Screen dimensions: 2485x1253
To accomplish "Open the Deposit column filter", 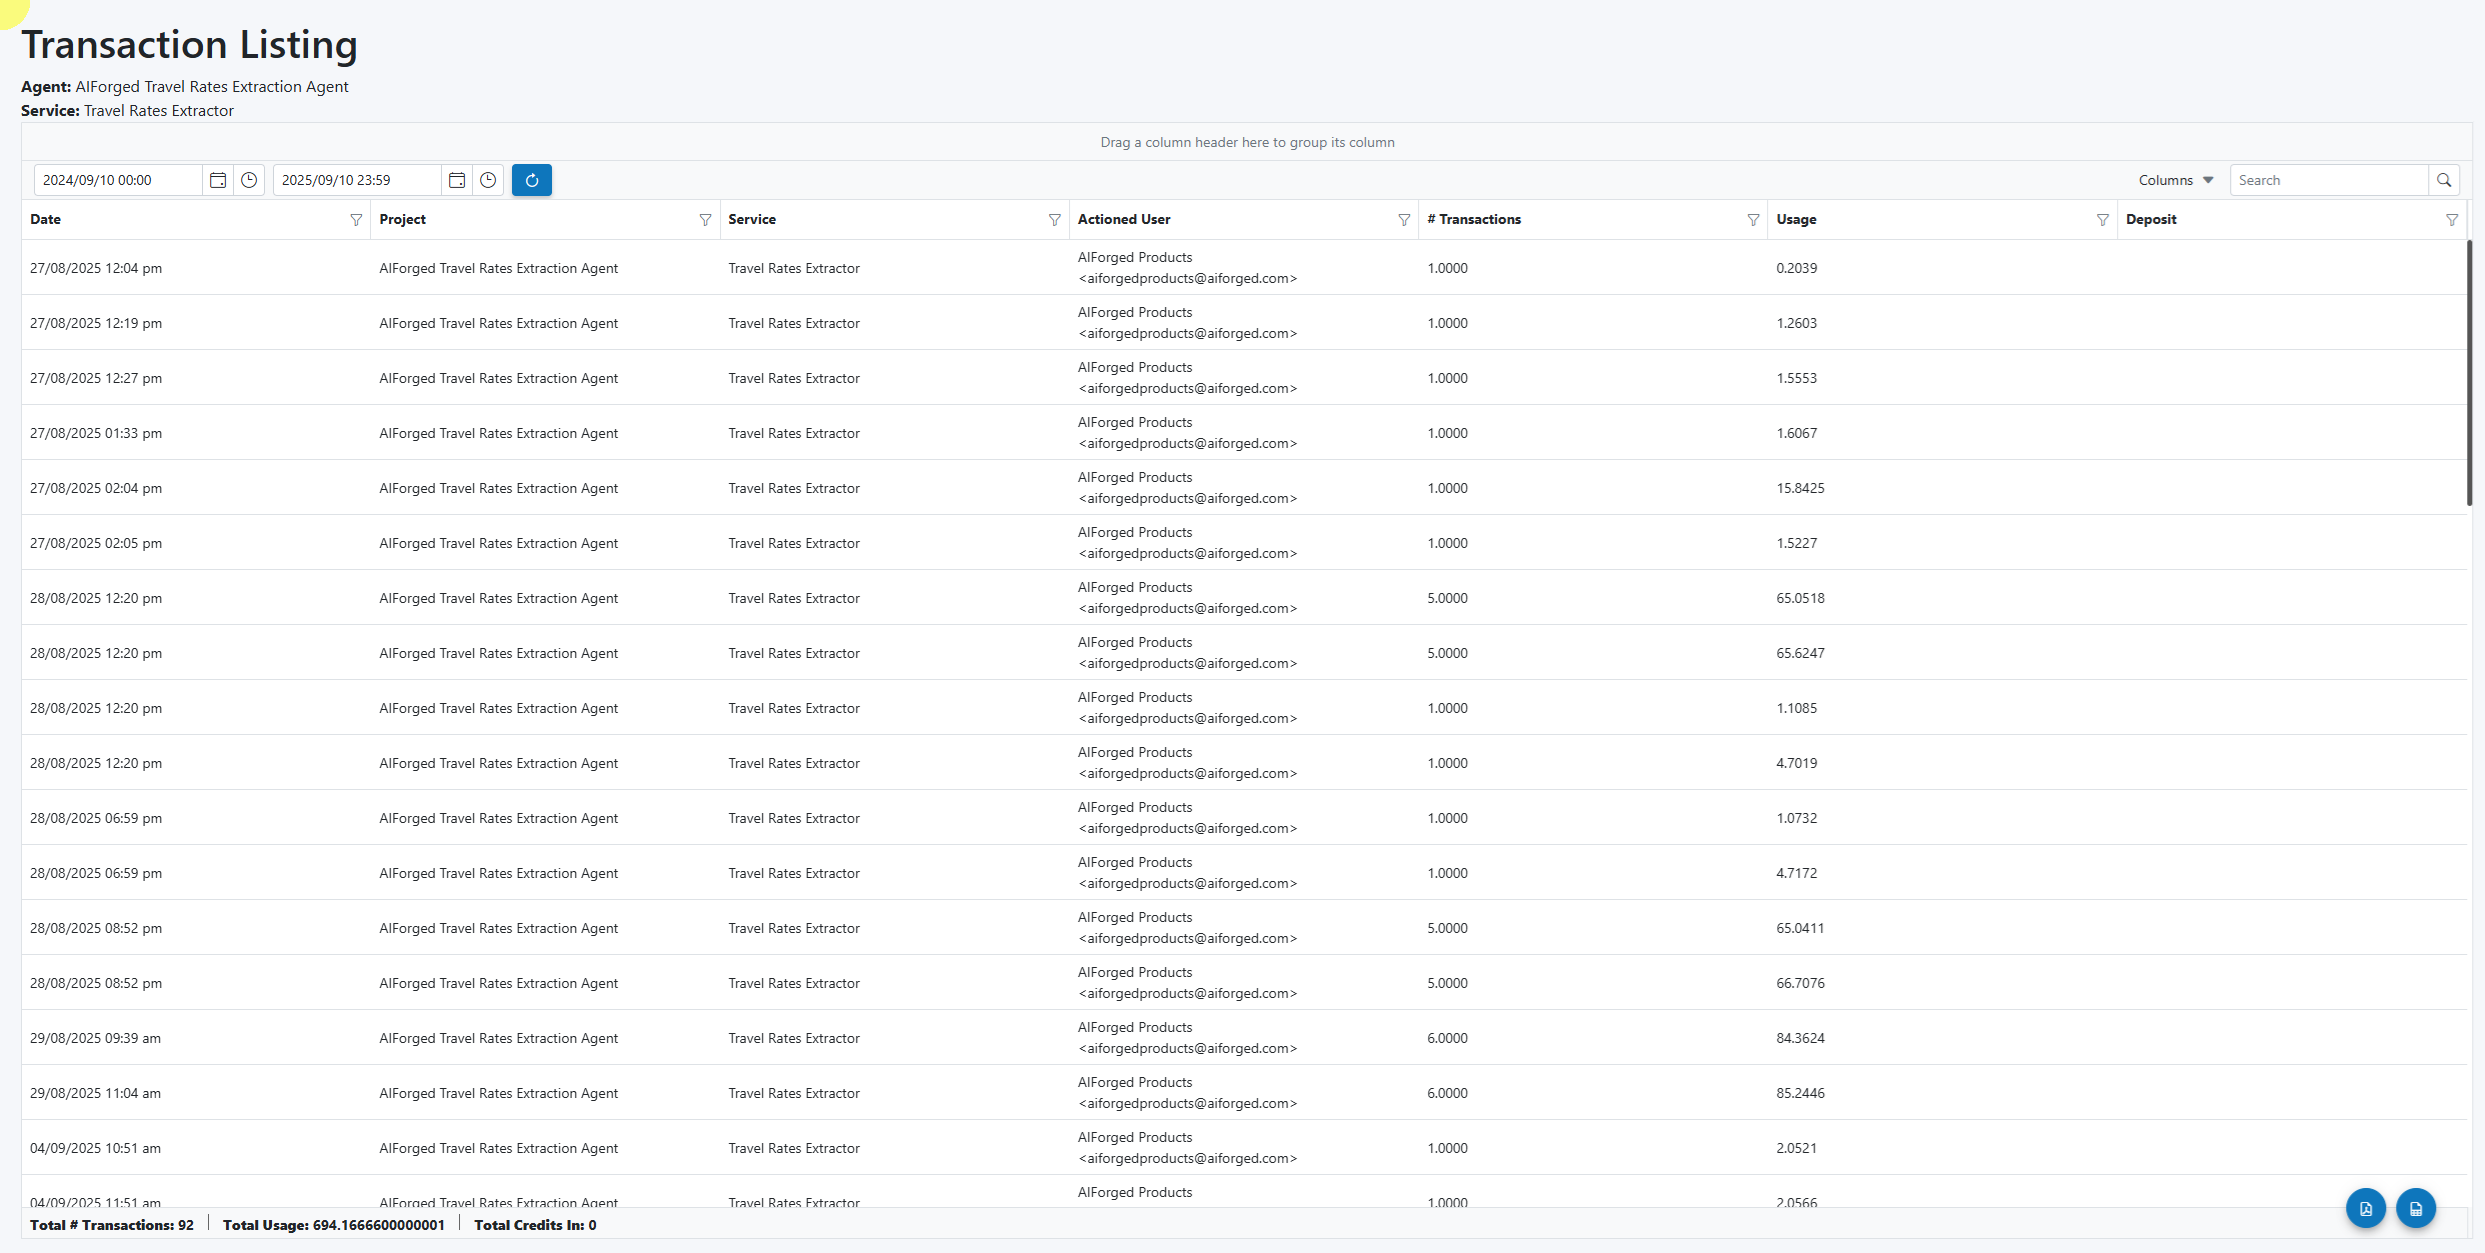I will point(2451,220).
